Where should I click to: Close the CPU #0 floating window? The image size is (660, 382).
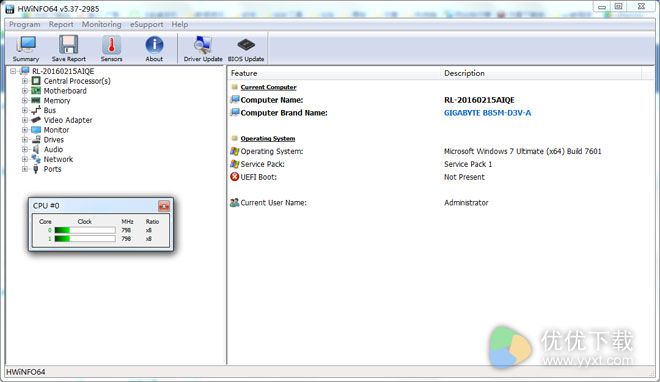tap(164, 206)
